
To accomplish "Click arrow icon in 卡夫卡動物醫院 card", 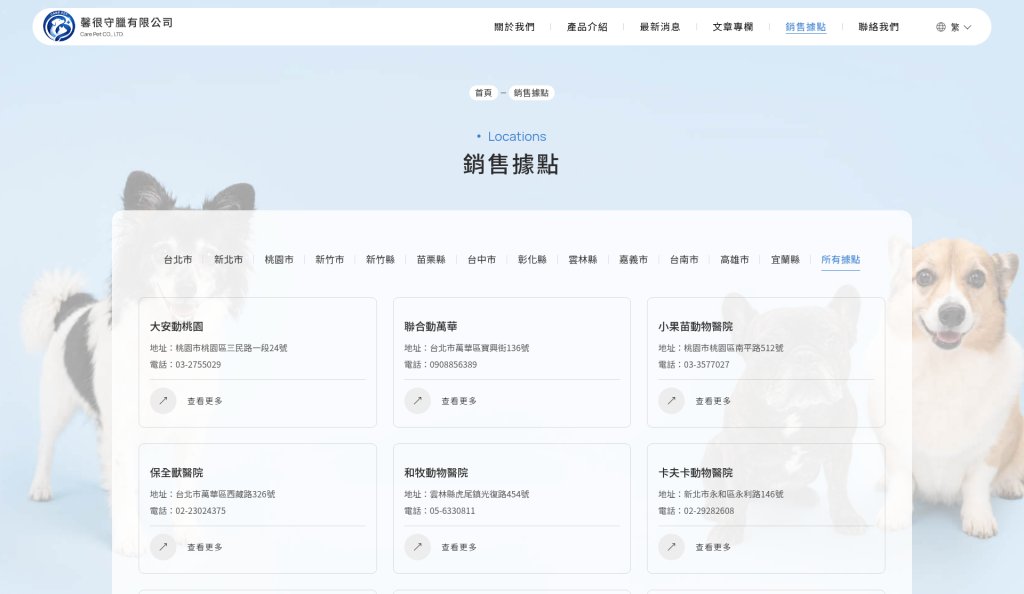I will [x=671, y=547].
